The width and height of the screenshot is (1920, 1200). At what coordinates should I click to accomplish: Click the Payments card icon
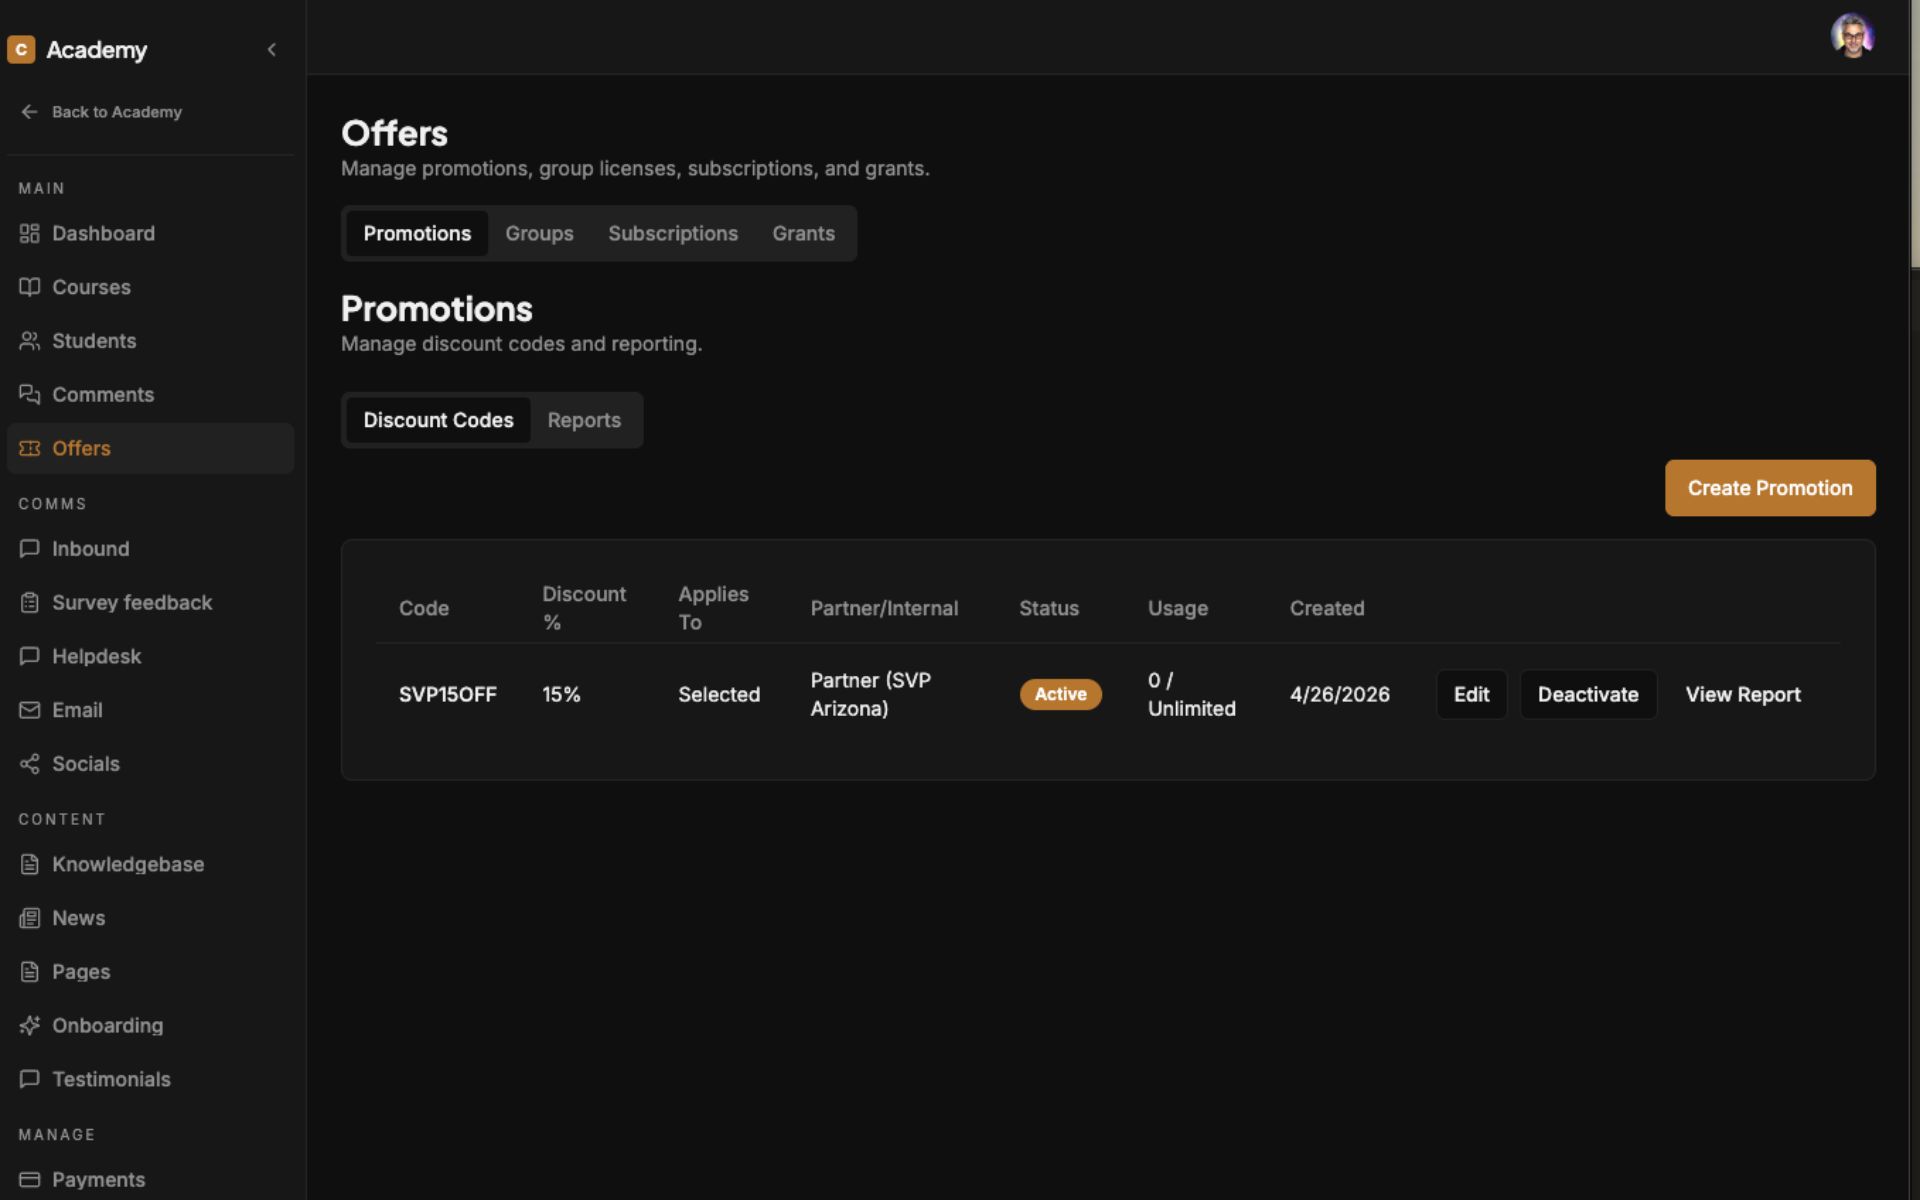[x=29, y=1179]
